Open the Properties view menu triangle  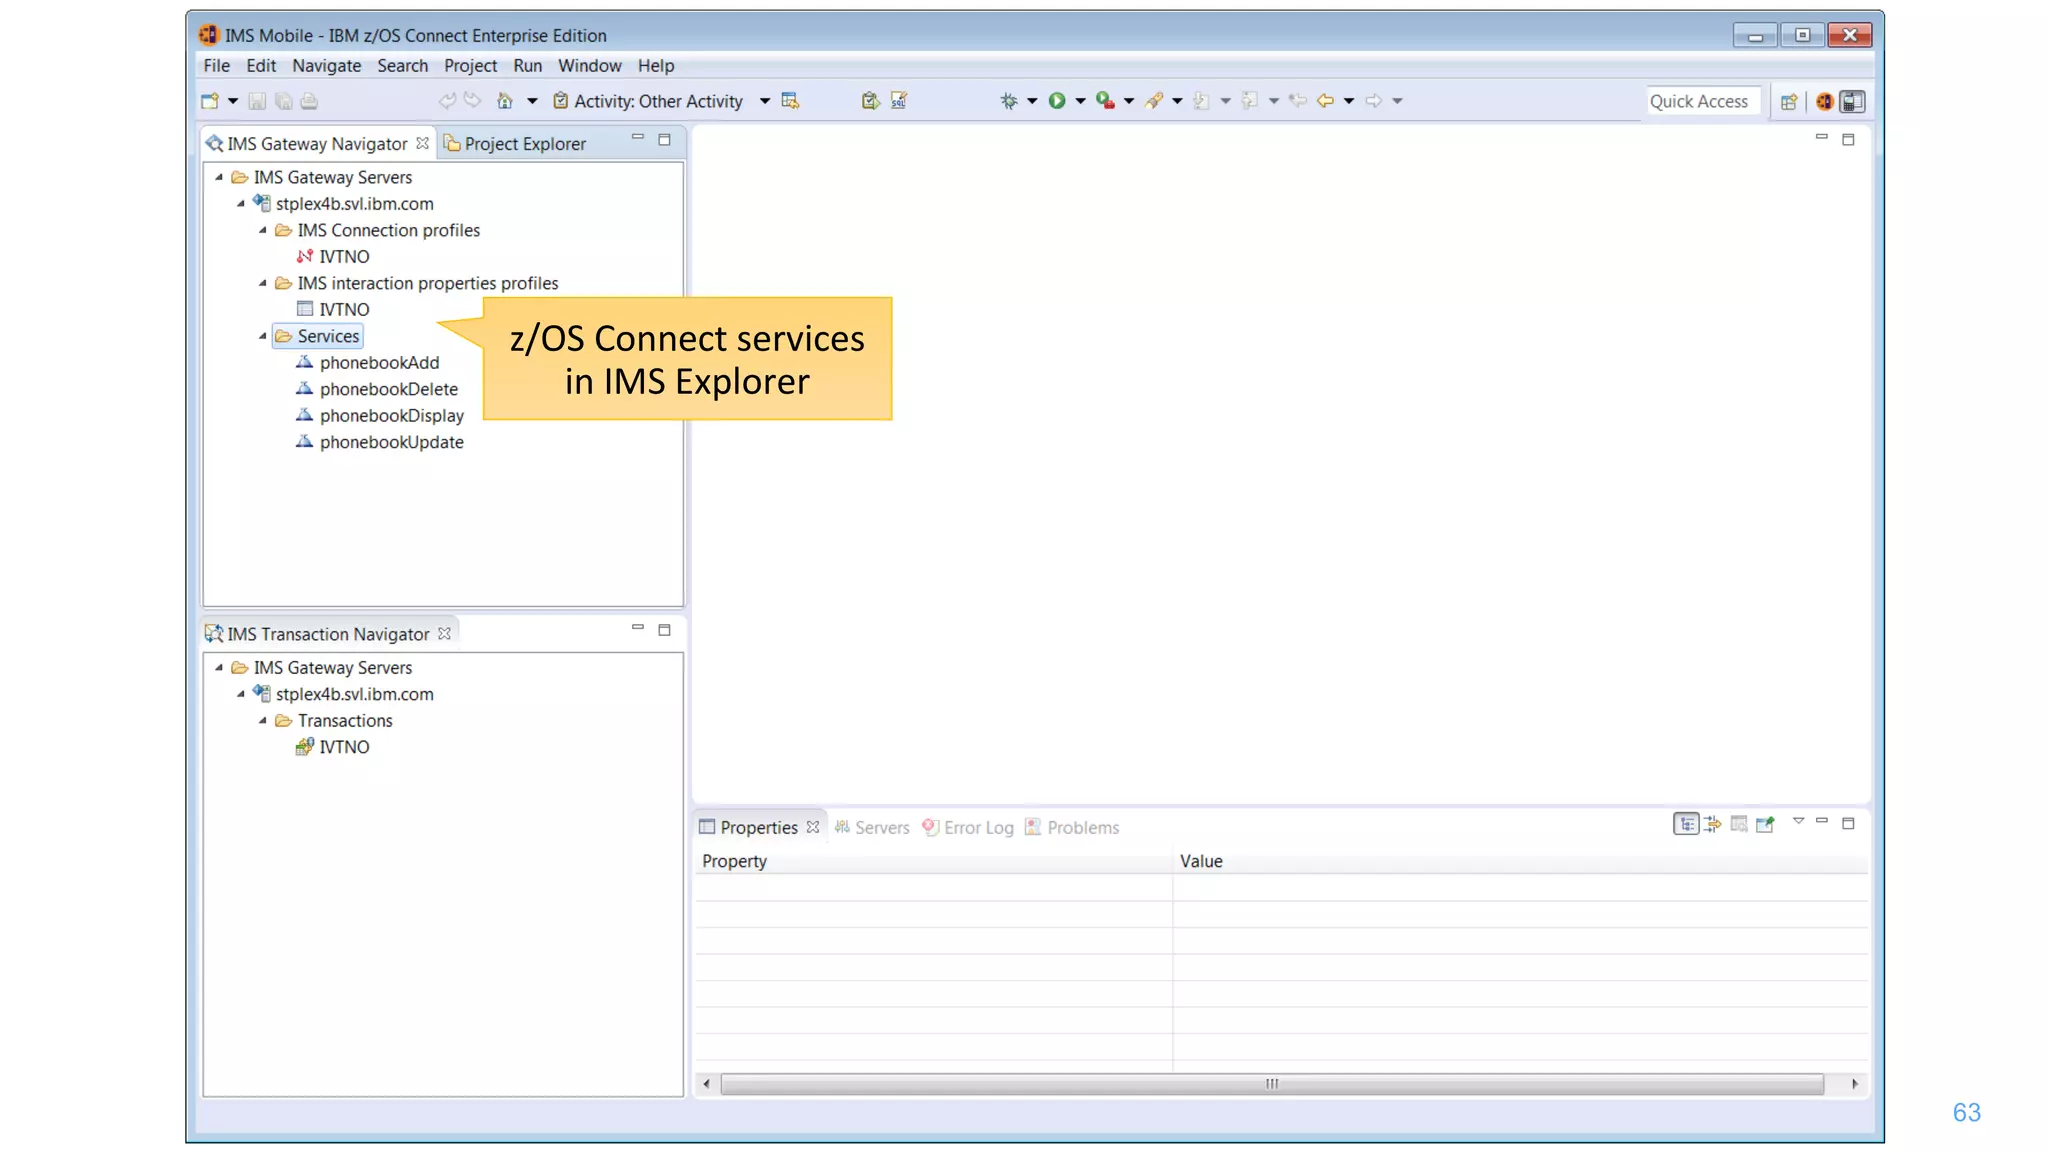1798,821
